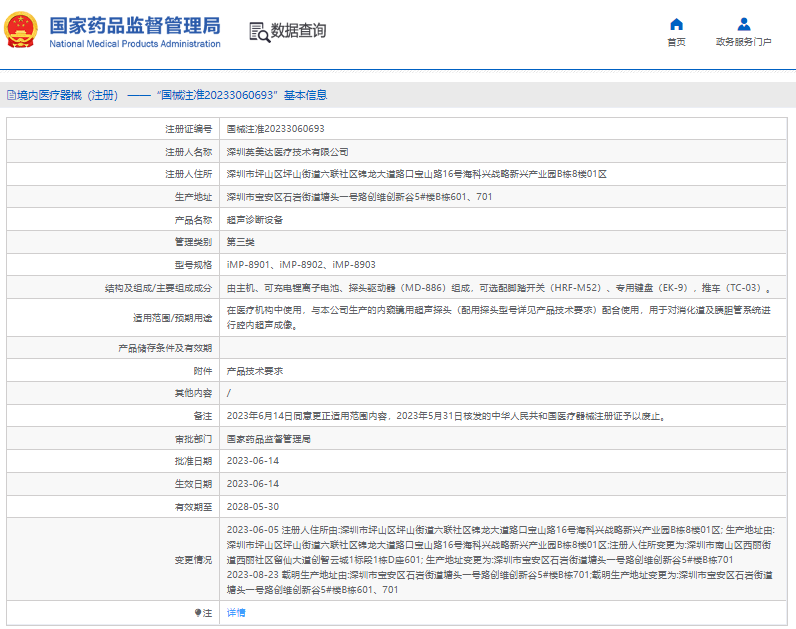Click the 批准日期 row label
Screen dimensions: 796x629
(193, 461)
